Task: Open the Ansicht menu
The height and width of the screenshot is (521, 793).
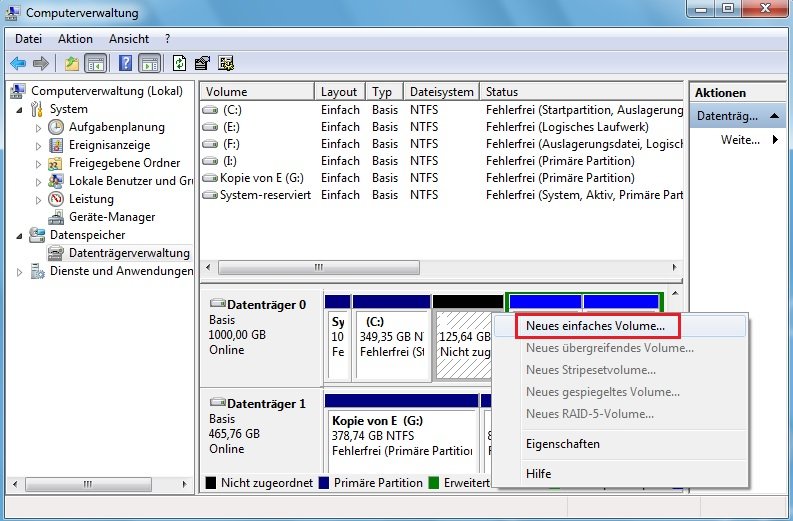Action: tap(129, 39)
